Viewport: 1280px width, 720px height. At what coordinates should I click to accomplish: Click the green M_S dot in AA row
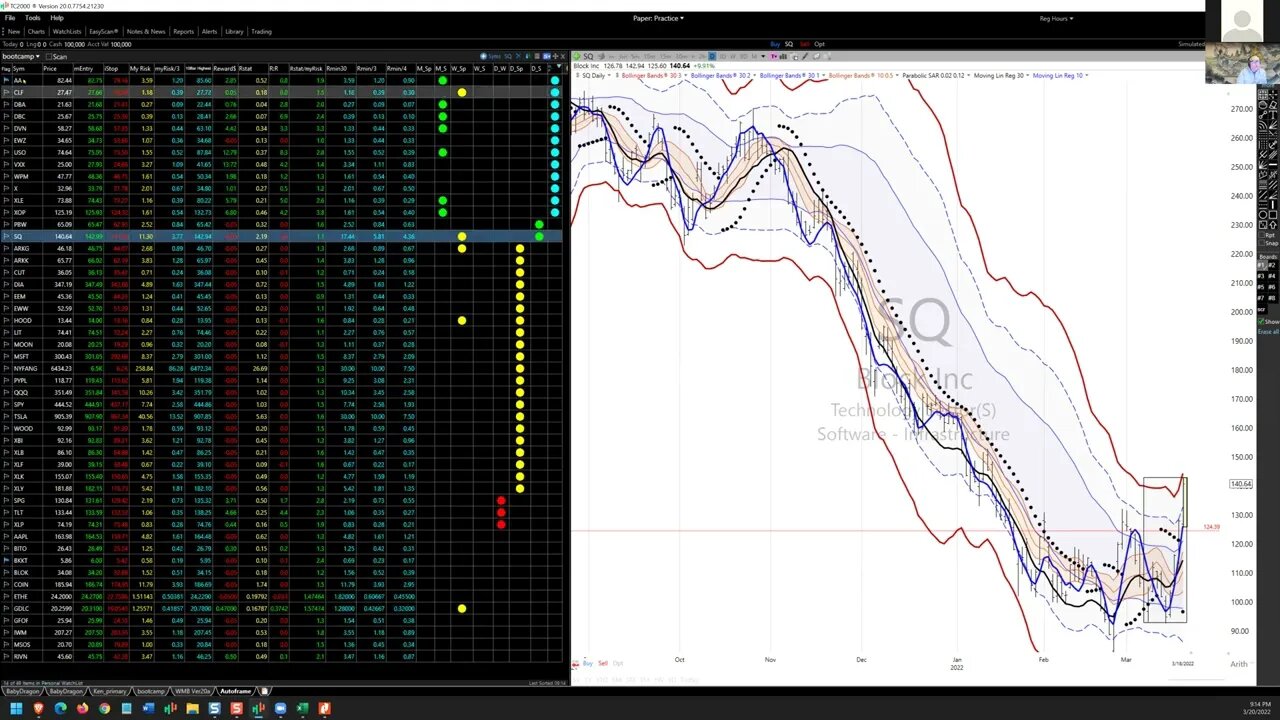442,80
